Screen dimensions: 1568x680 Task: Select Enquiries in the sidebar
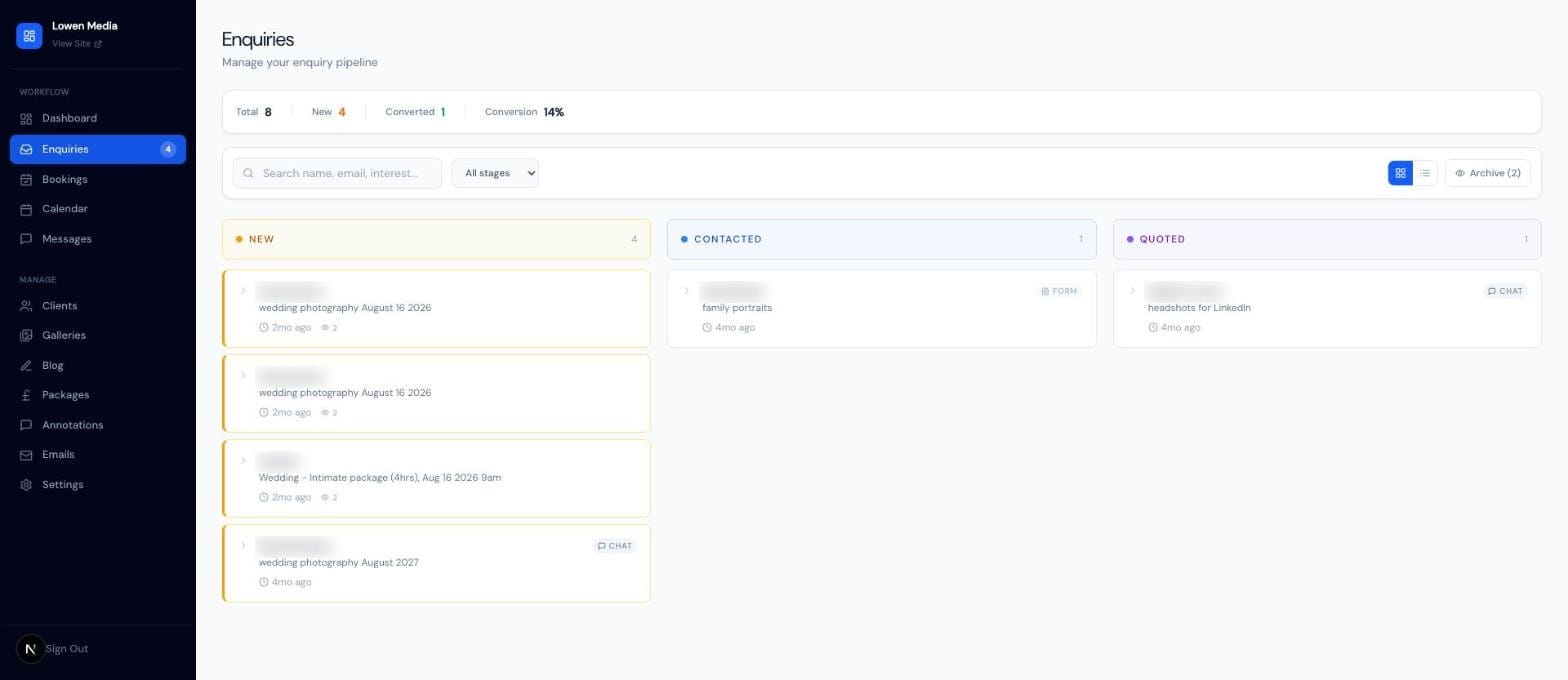tap(98, 149)
